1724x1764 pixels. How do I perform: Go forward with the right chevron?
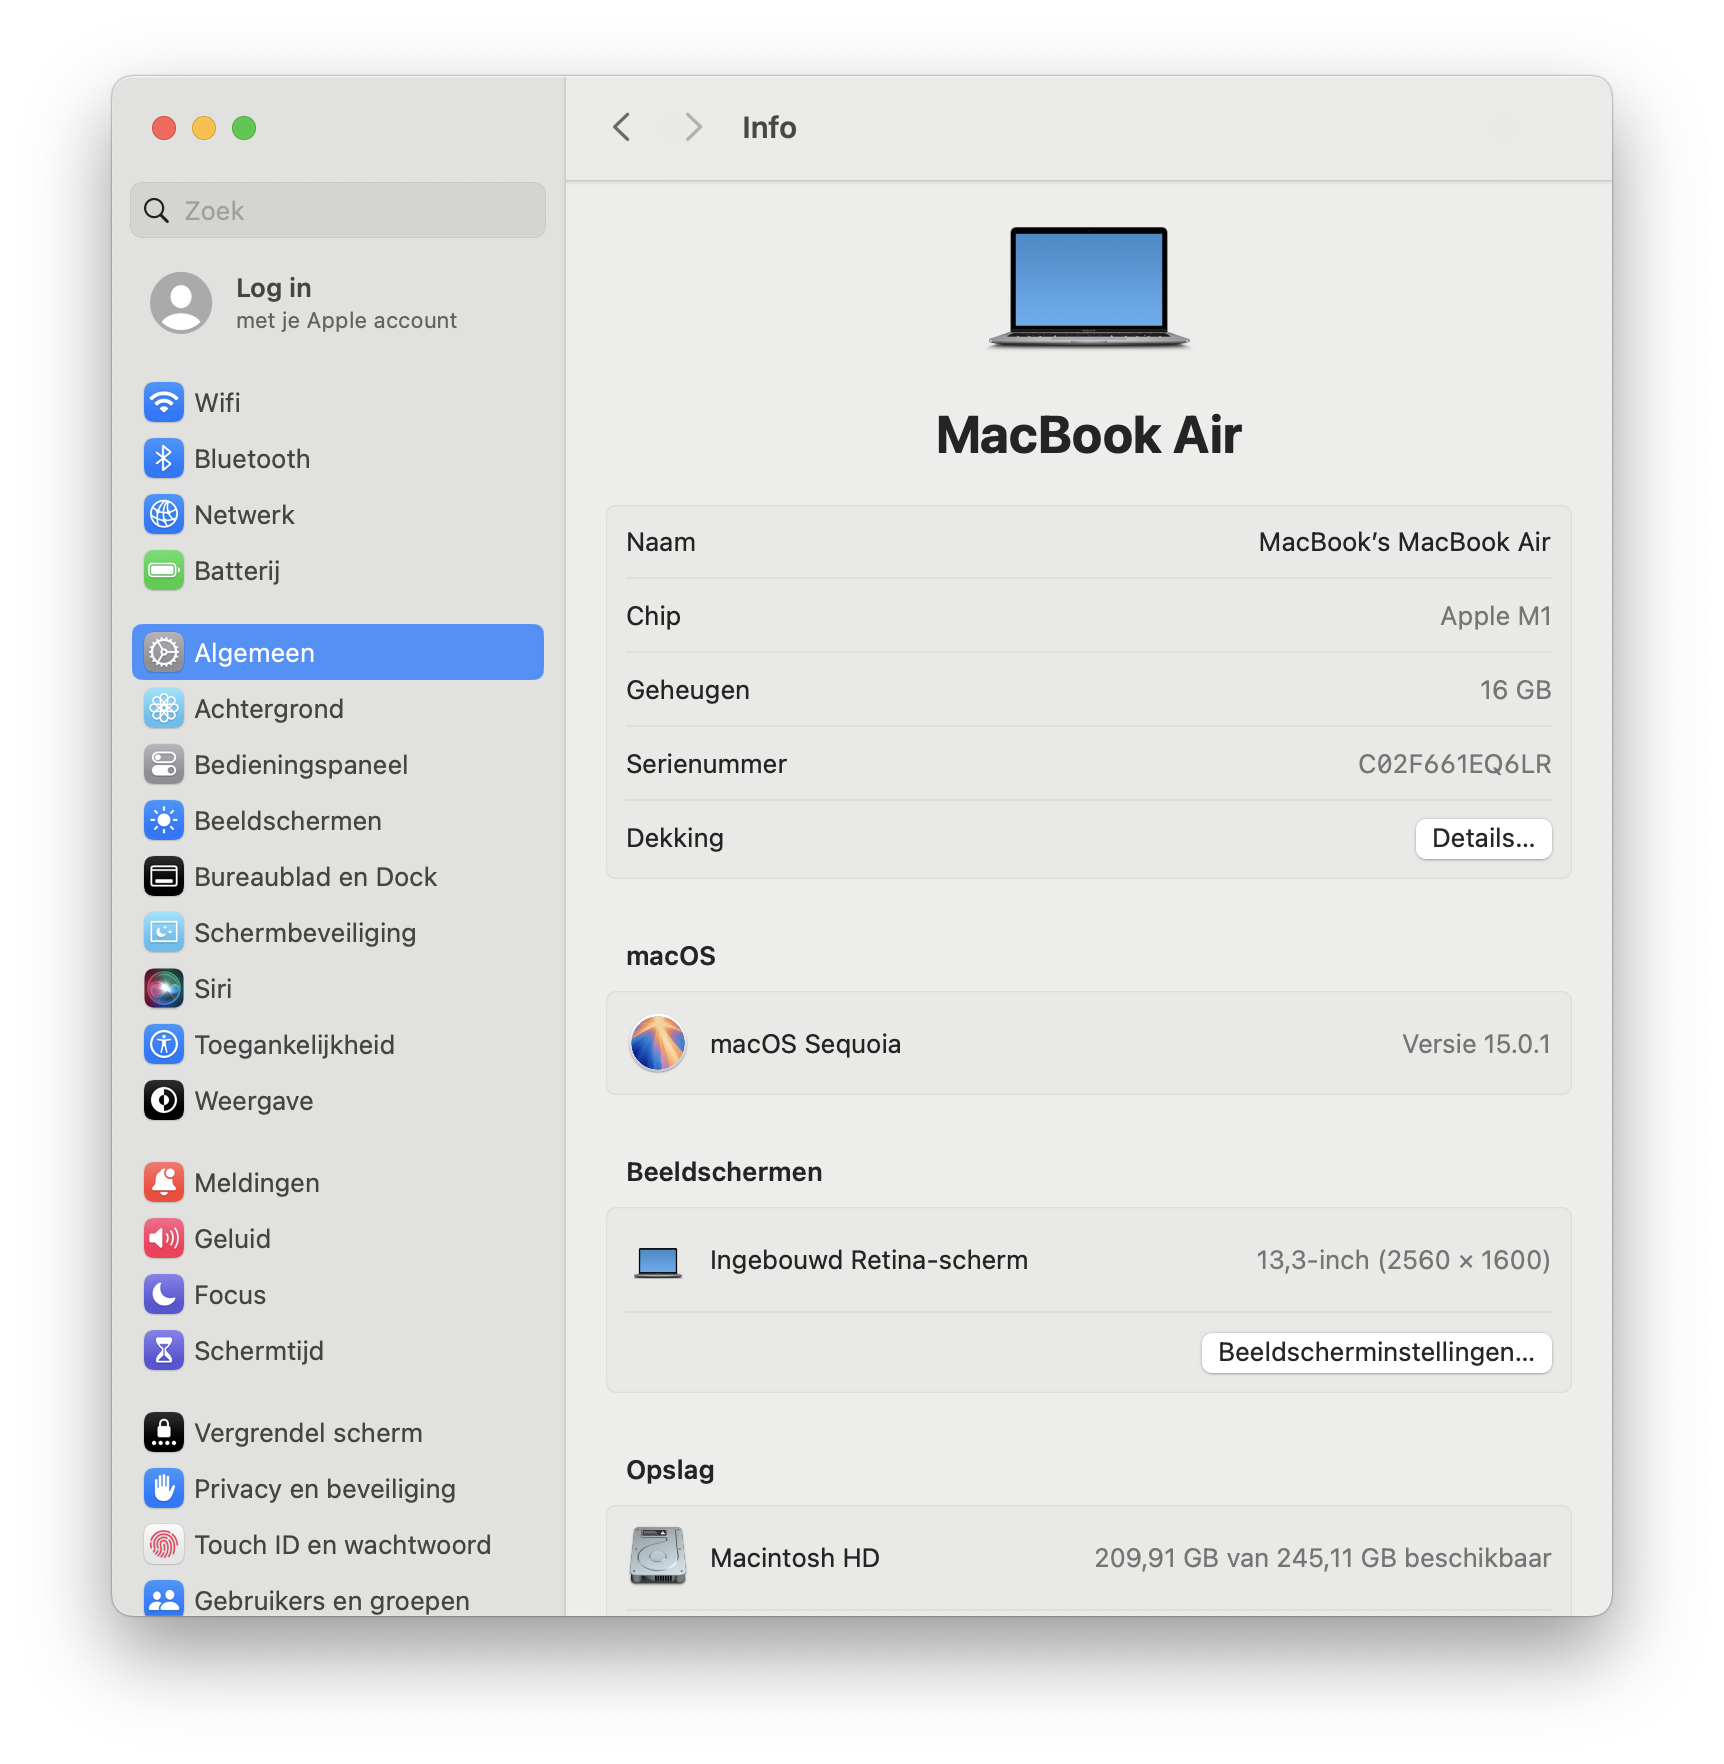(693, 128)
